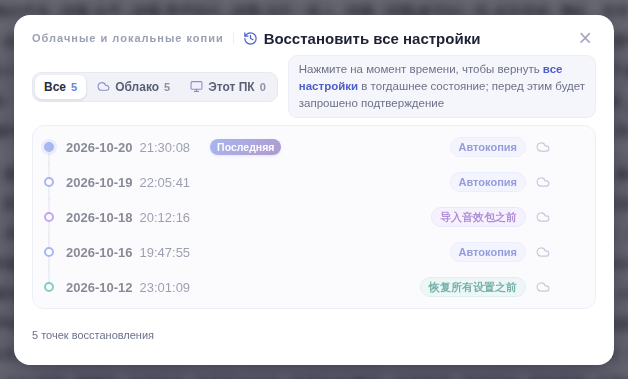Restore to 2026-10-19 22:05:41
This screenshot has width=628, height=379.
(314, 182)
